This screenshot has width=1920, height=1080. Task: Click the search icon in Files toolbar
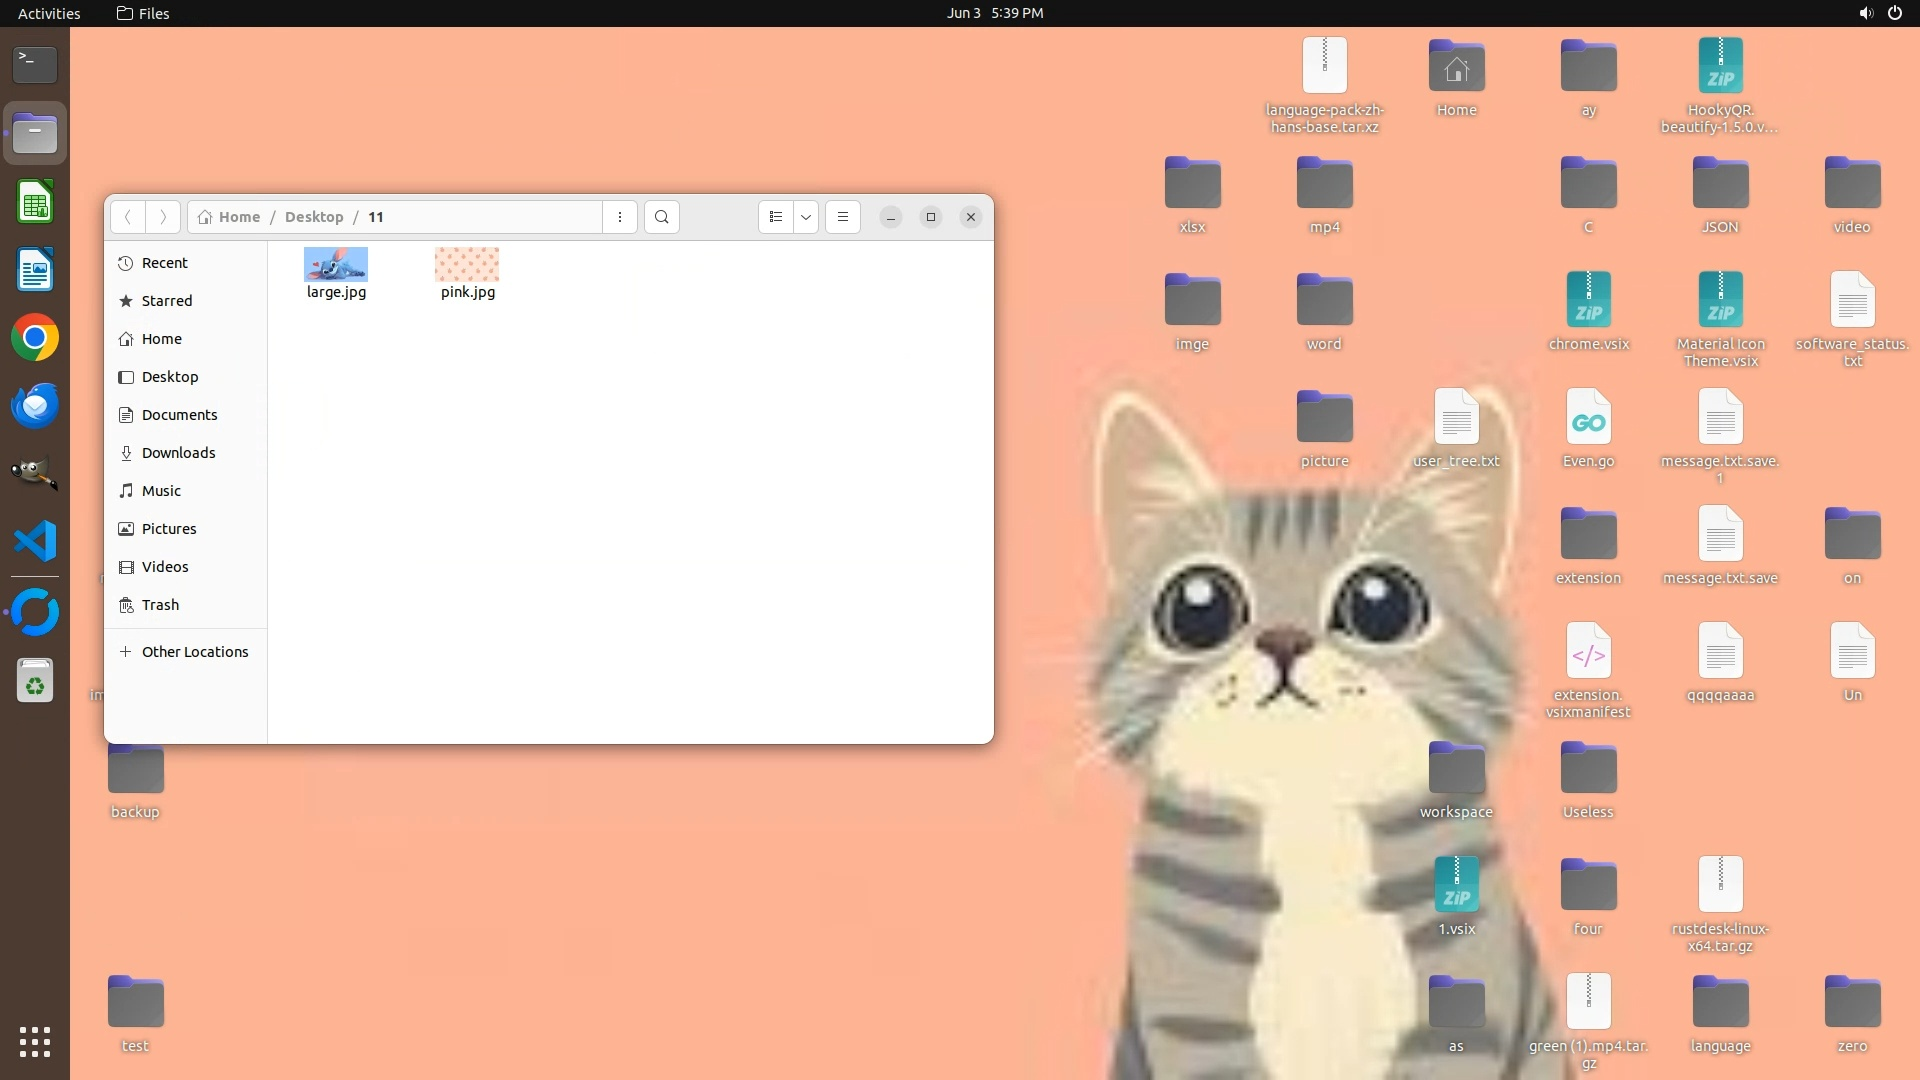click(x=661, y=217)
